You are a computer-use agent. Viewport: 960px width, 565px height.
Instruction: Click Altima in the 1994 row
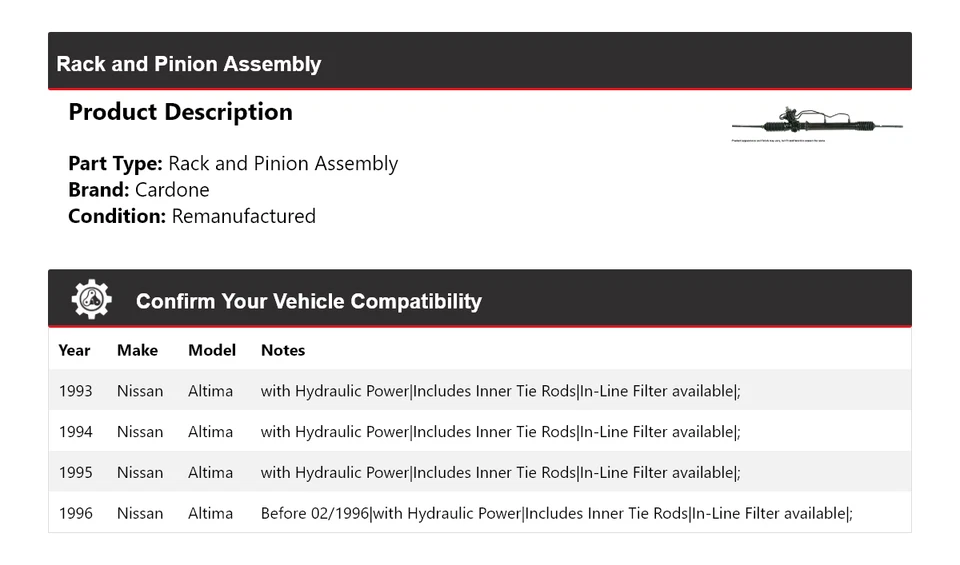pyautogui.click(x=210, y=432)
